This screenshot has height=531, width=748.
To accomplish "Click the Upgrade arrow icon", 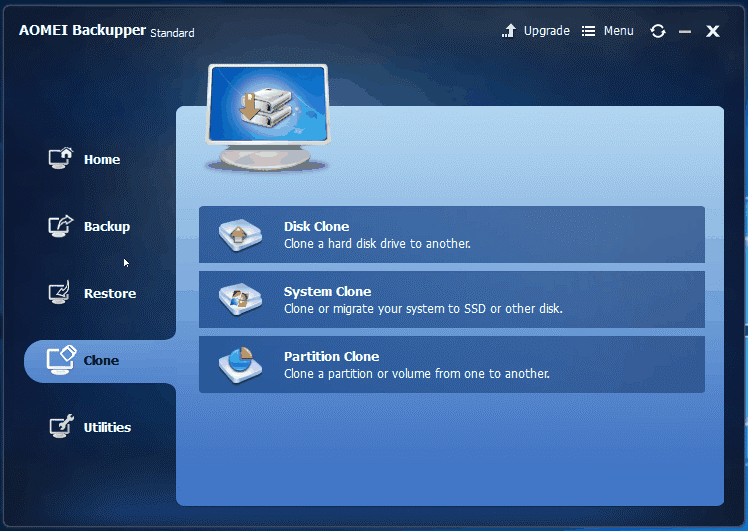I will [x=509, y=31].
